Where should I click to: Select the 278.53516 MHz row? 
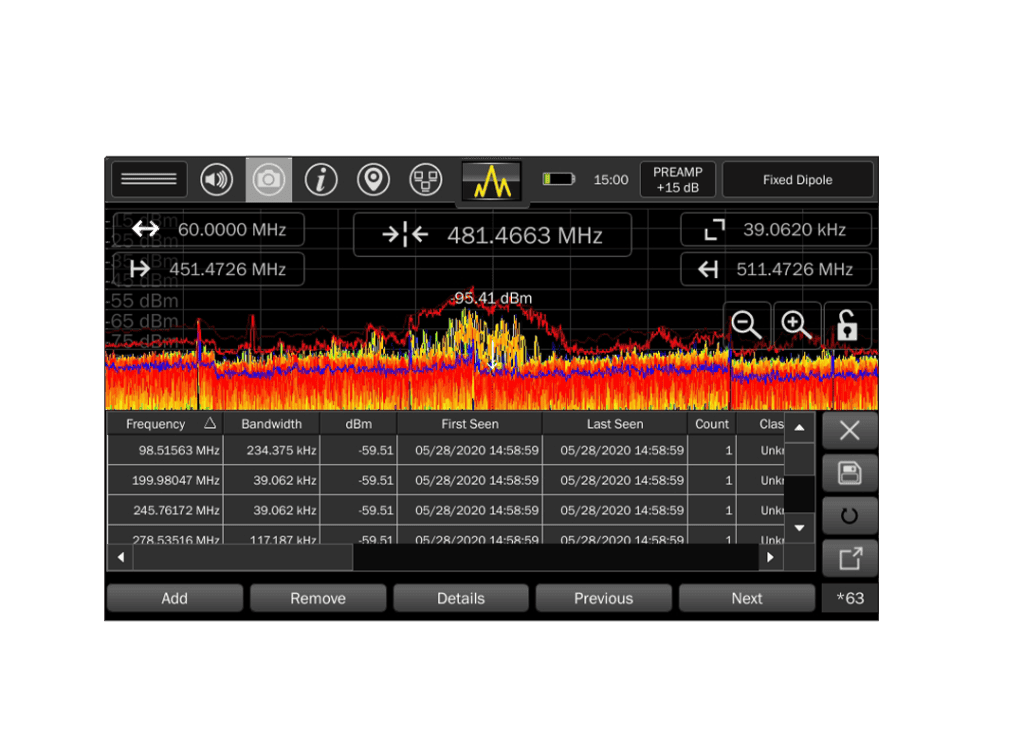coord(446,536)
